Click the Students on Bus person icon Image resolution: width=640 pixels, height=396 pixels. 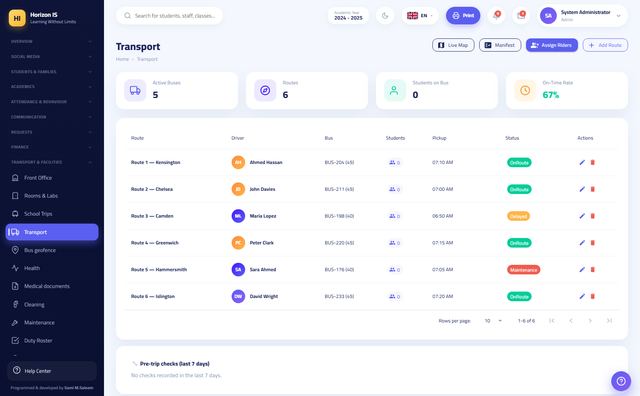click(x=395, y=90)
